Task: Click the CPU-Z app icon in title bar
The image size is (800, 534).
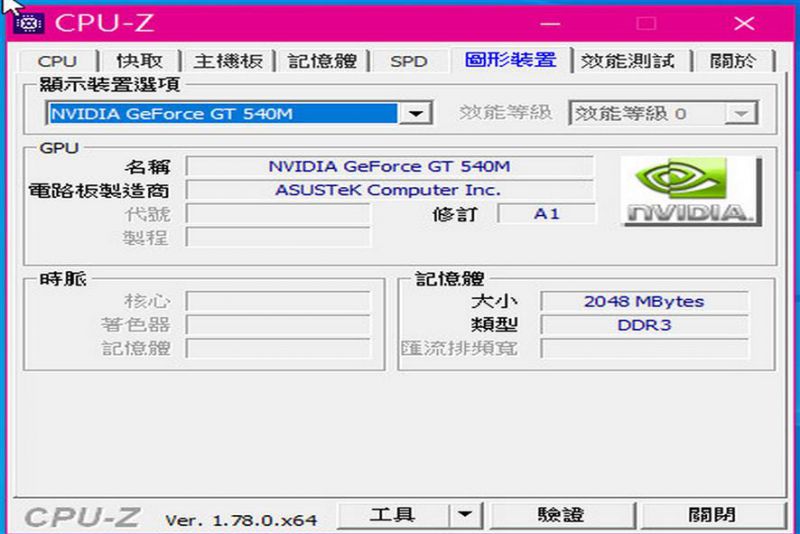Action: [x=29, y=22]
